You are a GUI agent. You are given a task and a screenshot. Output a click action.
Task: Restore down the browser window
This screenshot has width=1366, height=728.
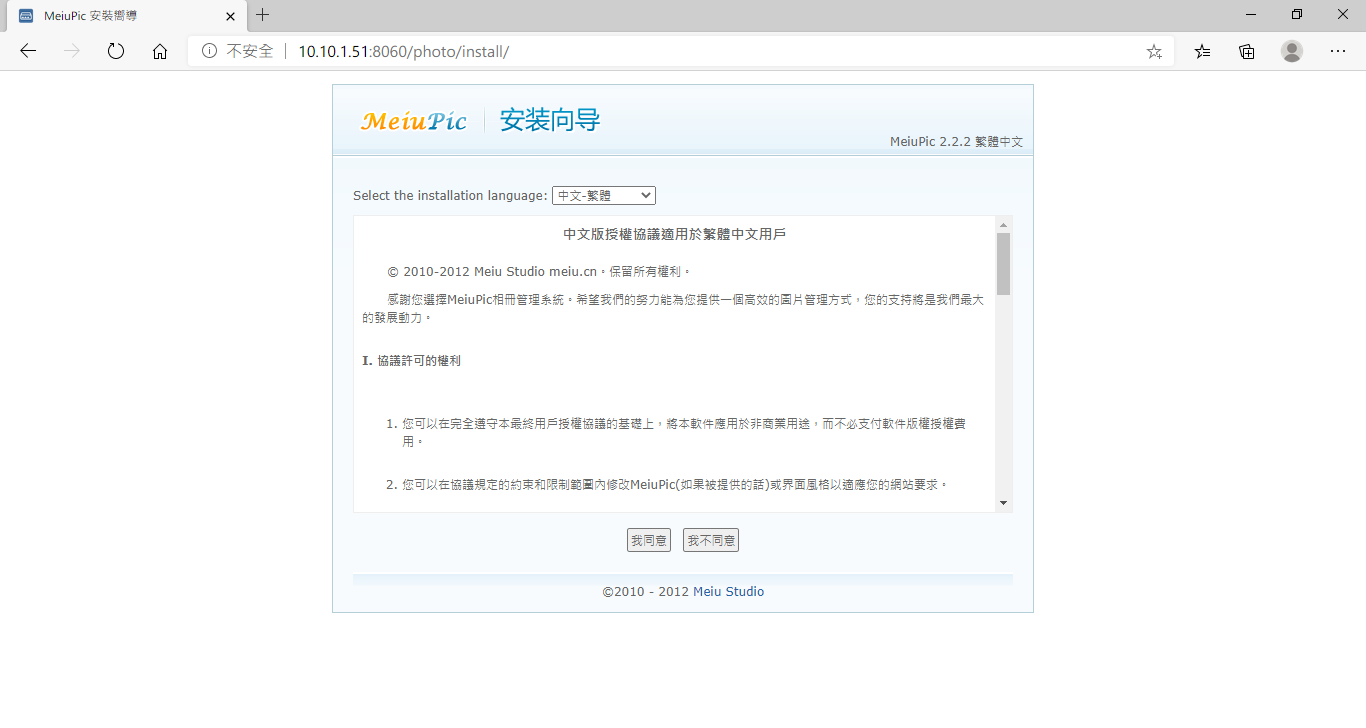(x=1297, y=14)
